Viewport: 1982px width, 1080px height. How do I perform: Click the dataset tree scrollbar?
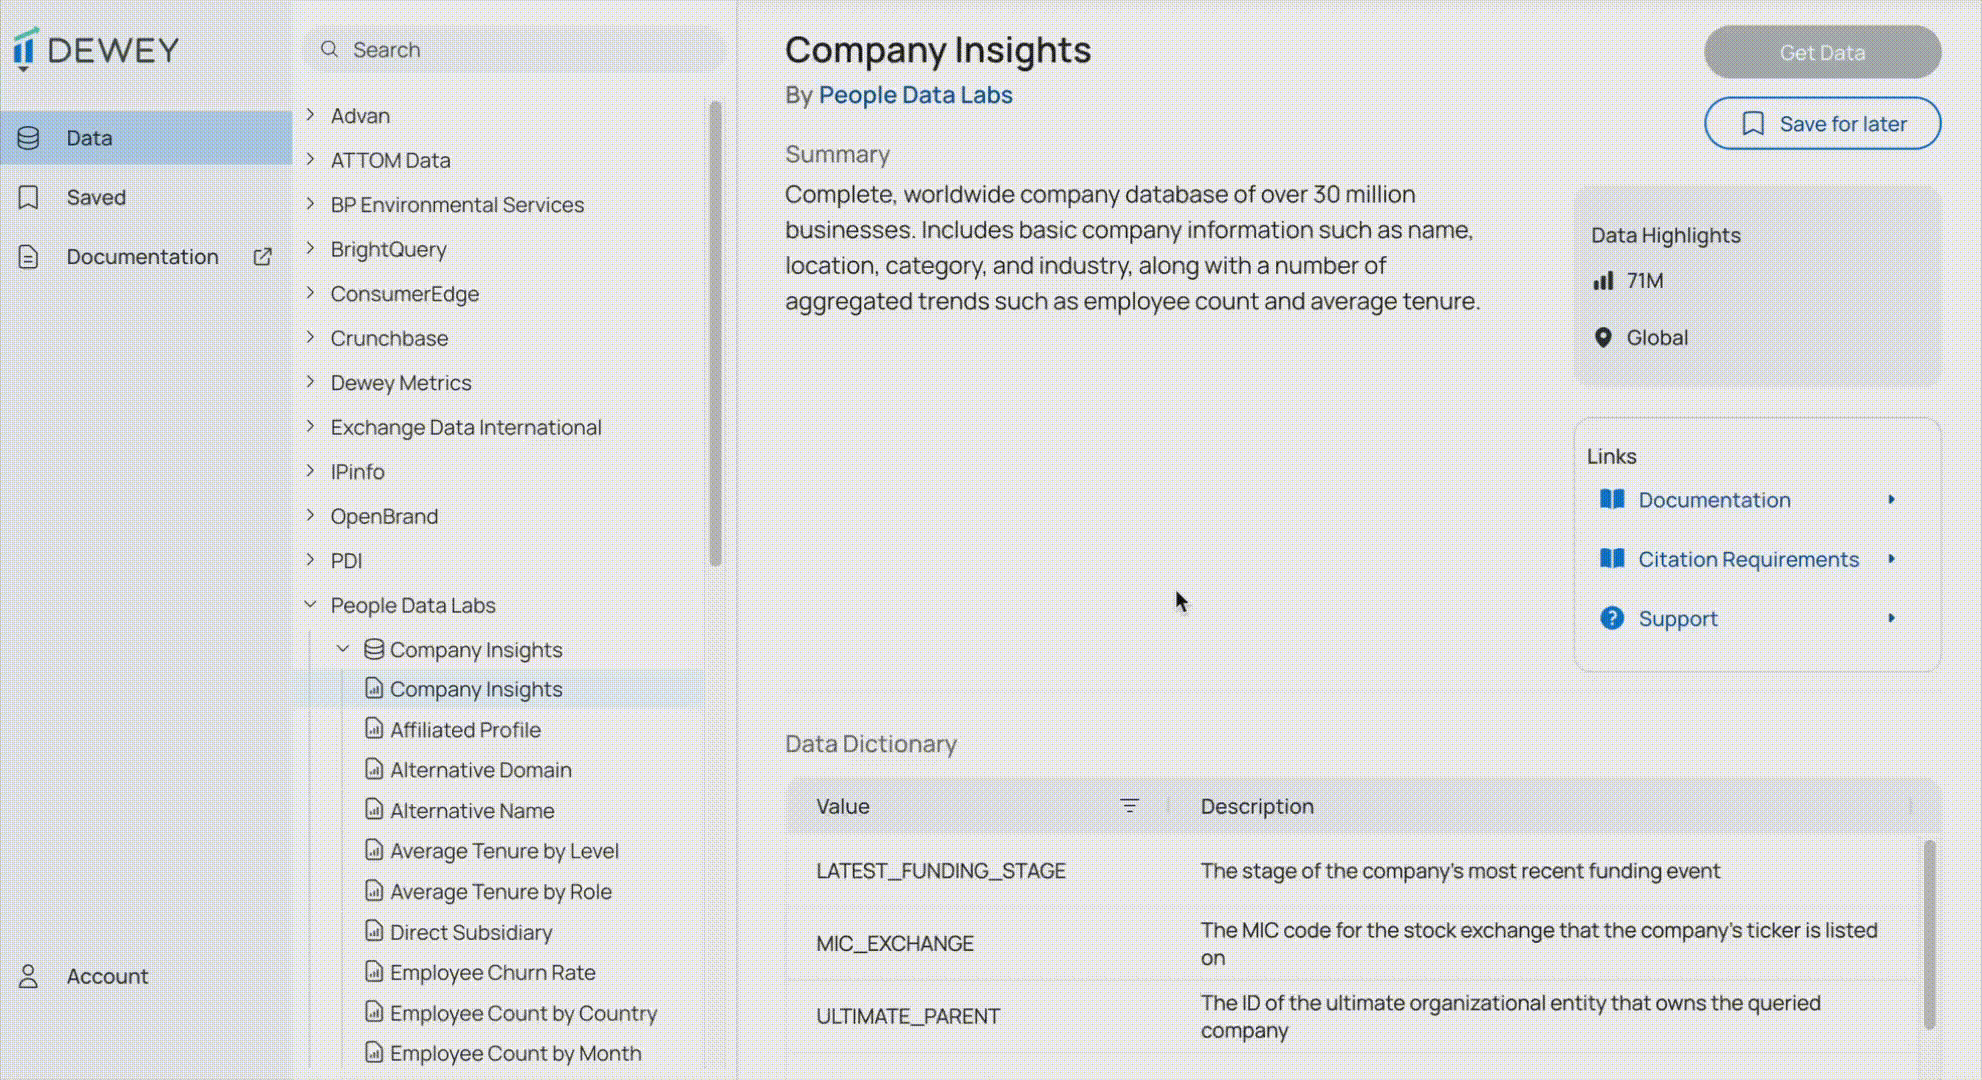715,333
